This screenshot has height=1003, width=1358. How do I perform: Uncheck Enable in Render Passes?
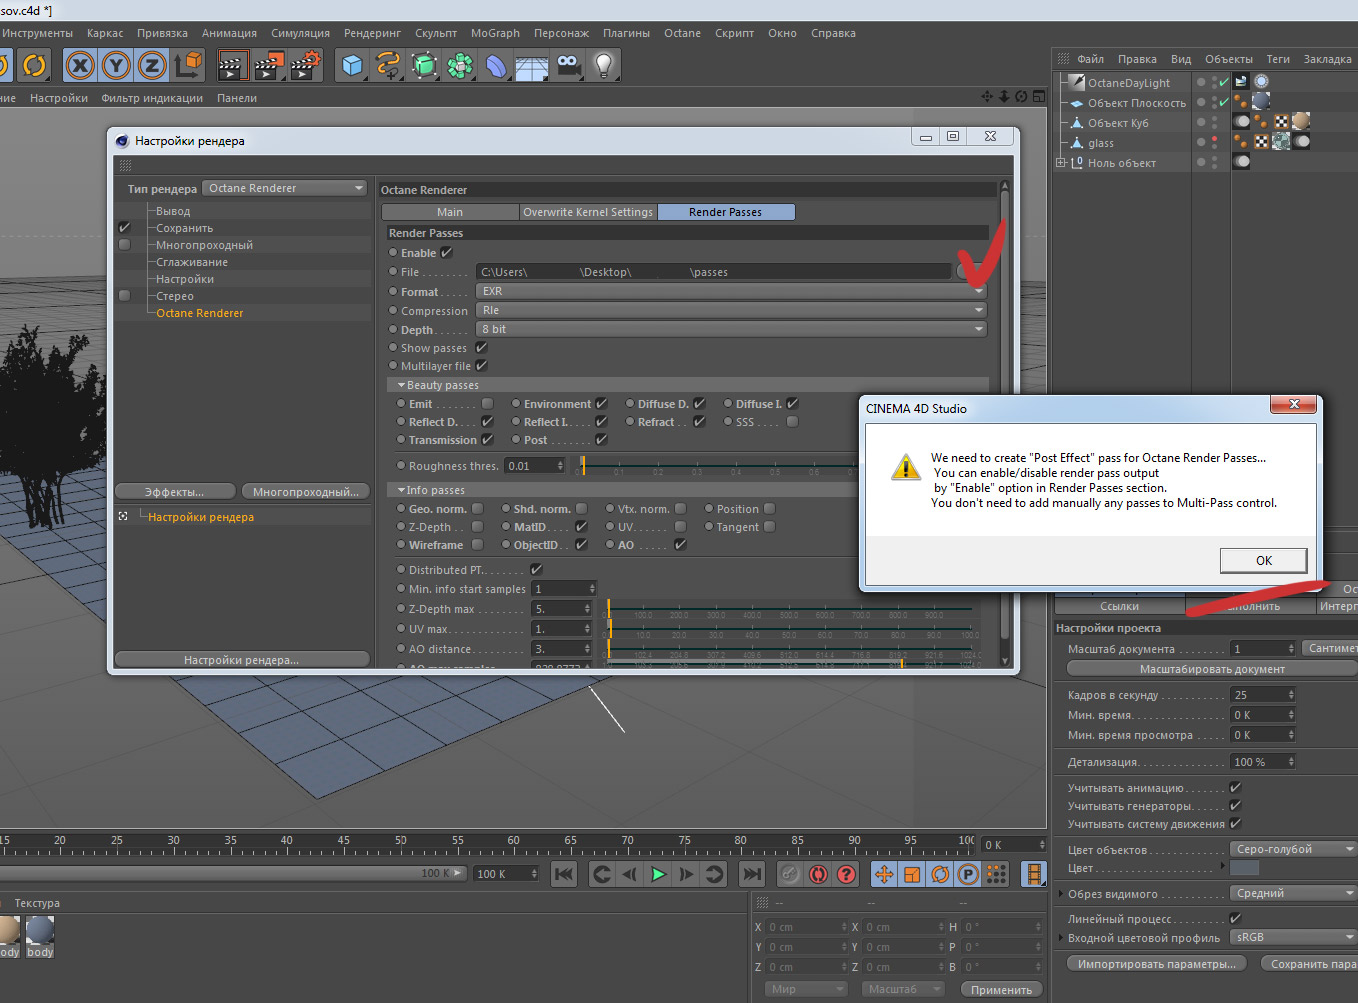pos(446,253)
